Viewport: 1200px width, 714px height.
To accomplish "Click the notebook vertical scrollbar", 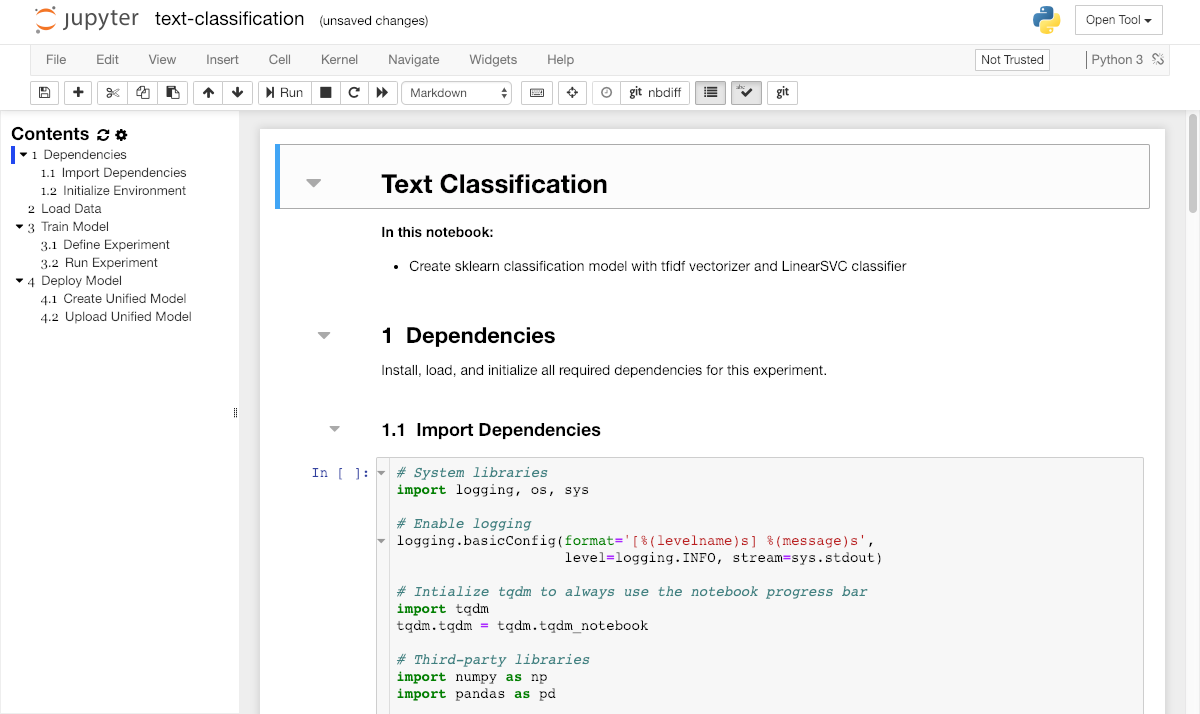I will (x=1192, y=163).
